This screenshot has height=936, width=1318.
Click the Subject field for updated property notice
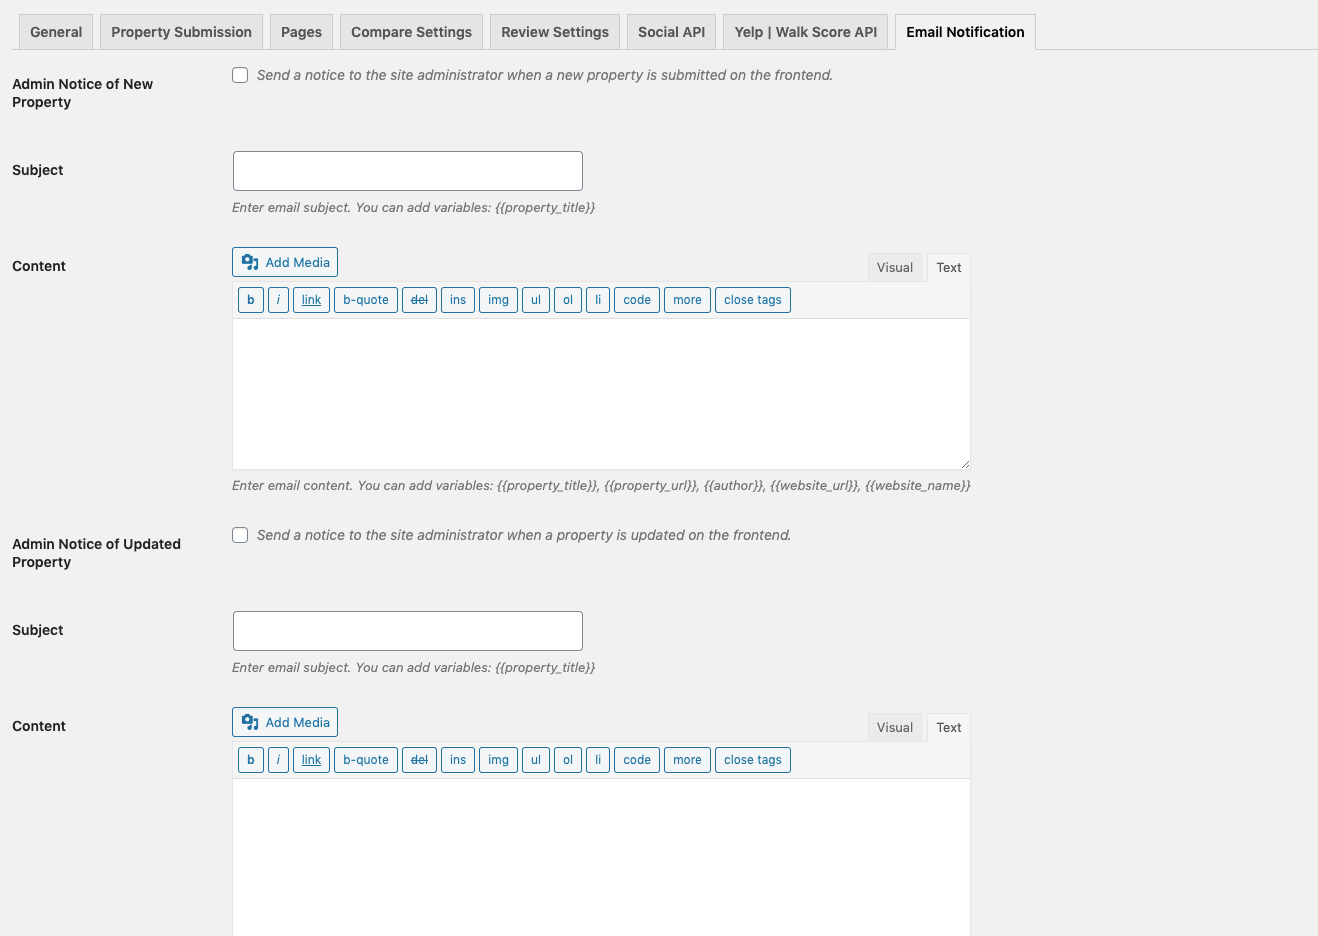(x=407, y=631)
